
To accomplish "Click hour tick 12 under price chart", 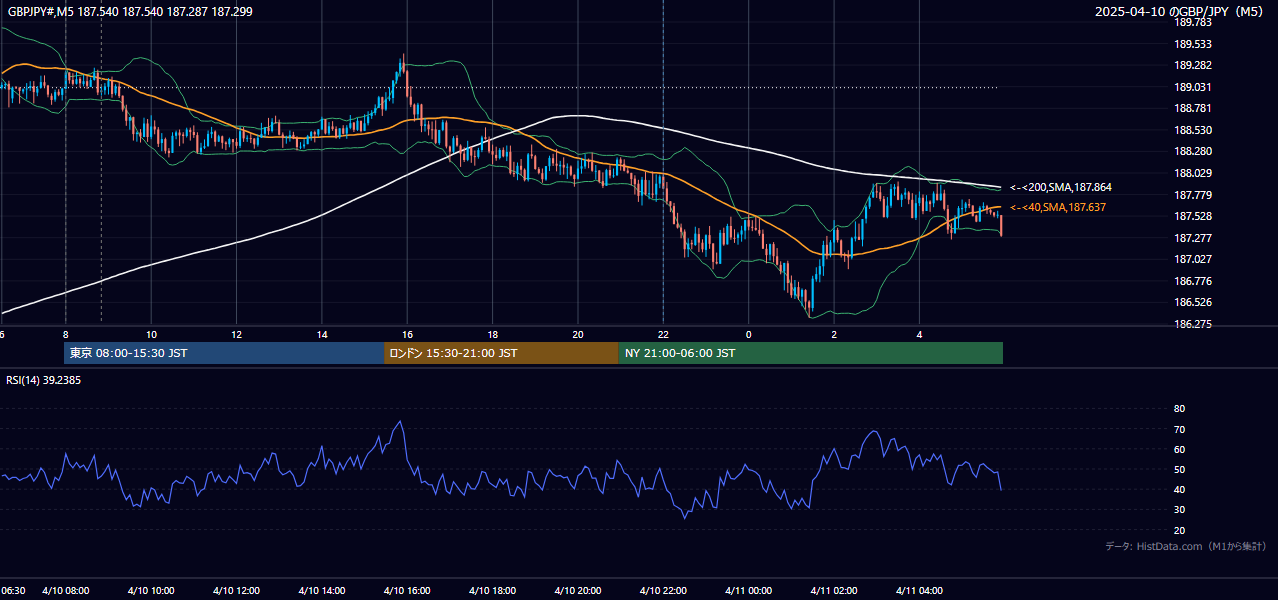I will [x=236, y=334].
